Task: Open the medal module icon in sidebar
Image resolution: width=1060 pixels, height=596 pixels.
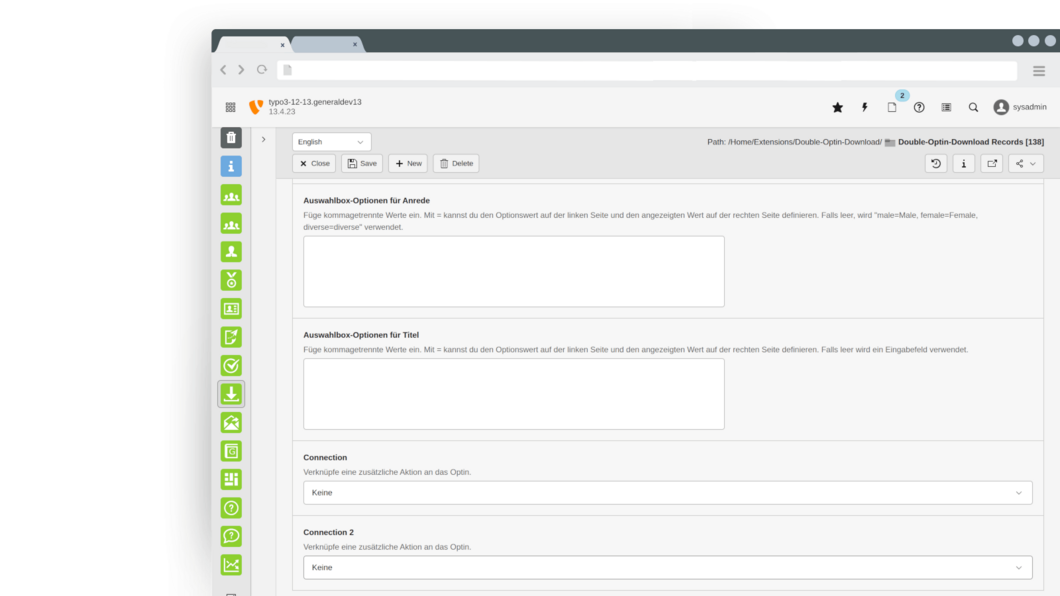Action: click(x=231, y=281)
